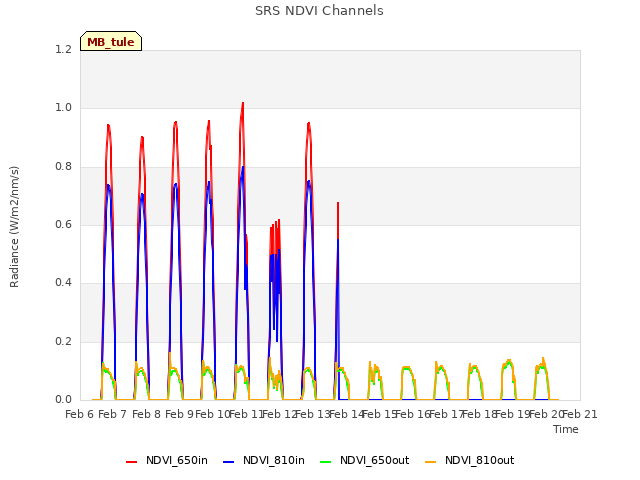Image resolution: width=640 pixels, height=480 pixels.
Task: Click the 0.6 y-axis tick label
Action: click(63, 224)
